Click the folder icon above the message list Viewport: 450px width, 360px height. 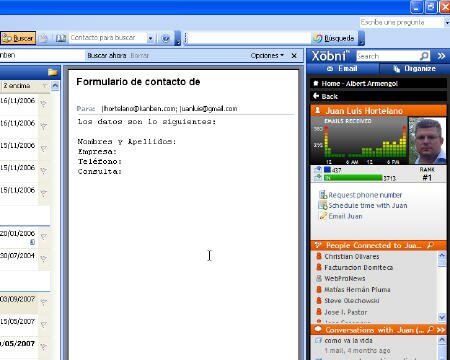(x=53, y=72)
